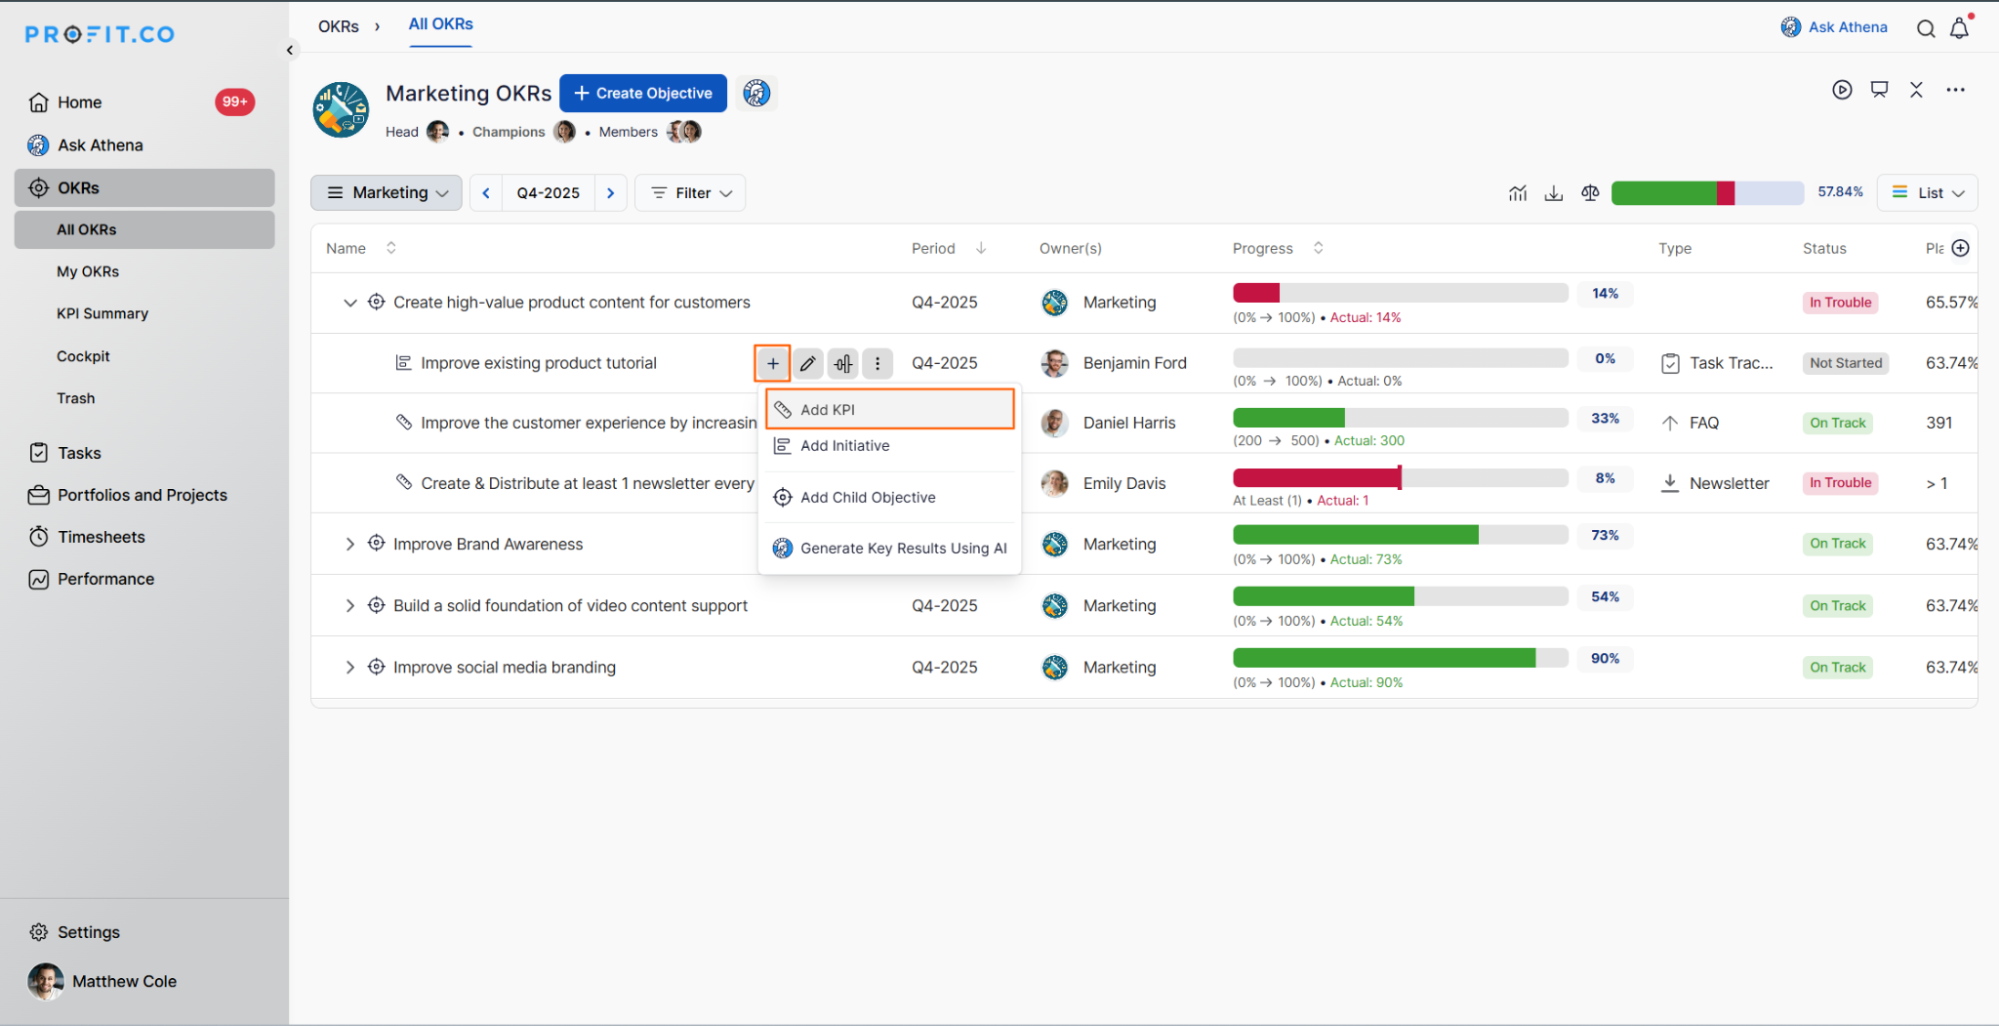Screen dimensions: 1999x1026
Task: Click the Newsletter type cell
Action: pos(1715,483)
